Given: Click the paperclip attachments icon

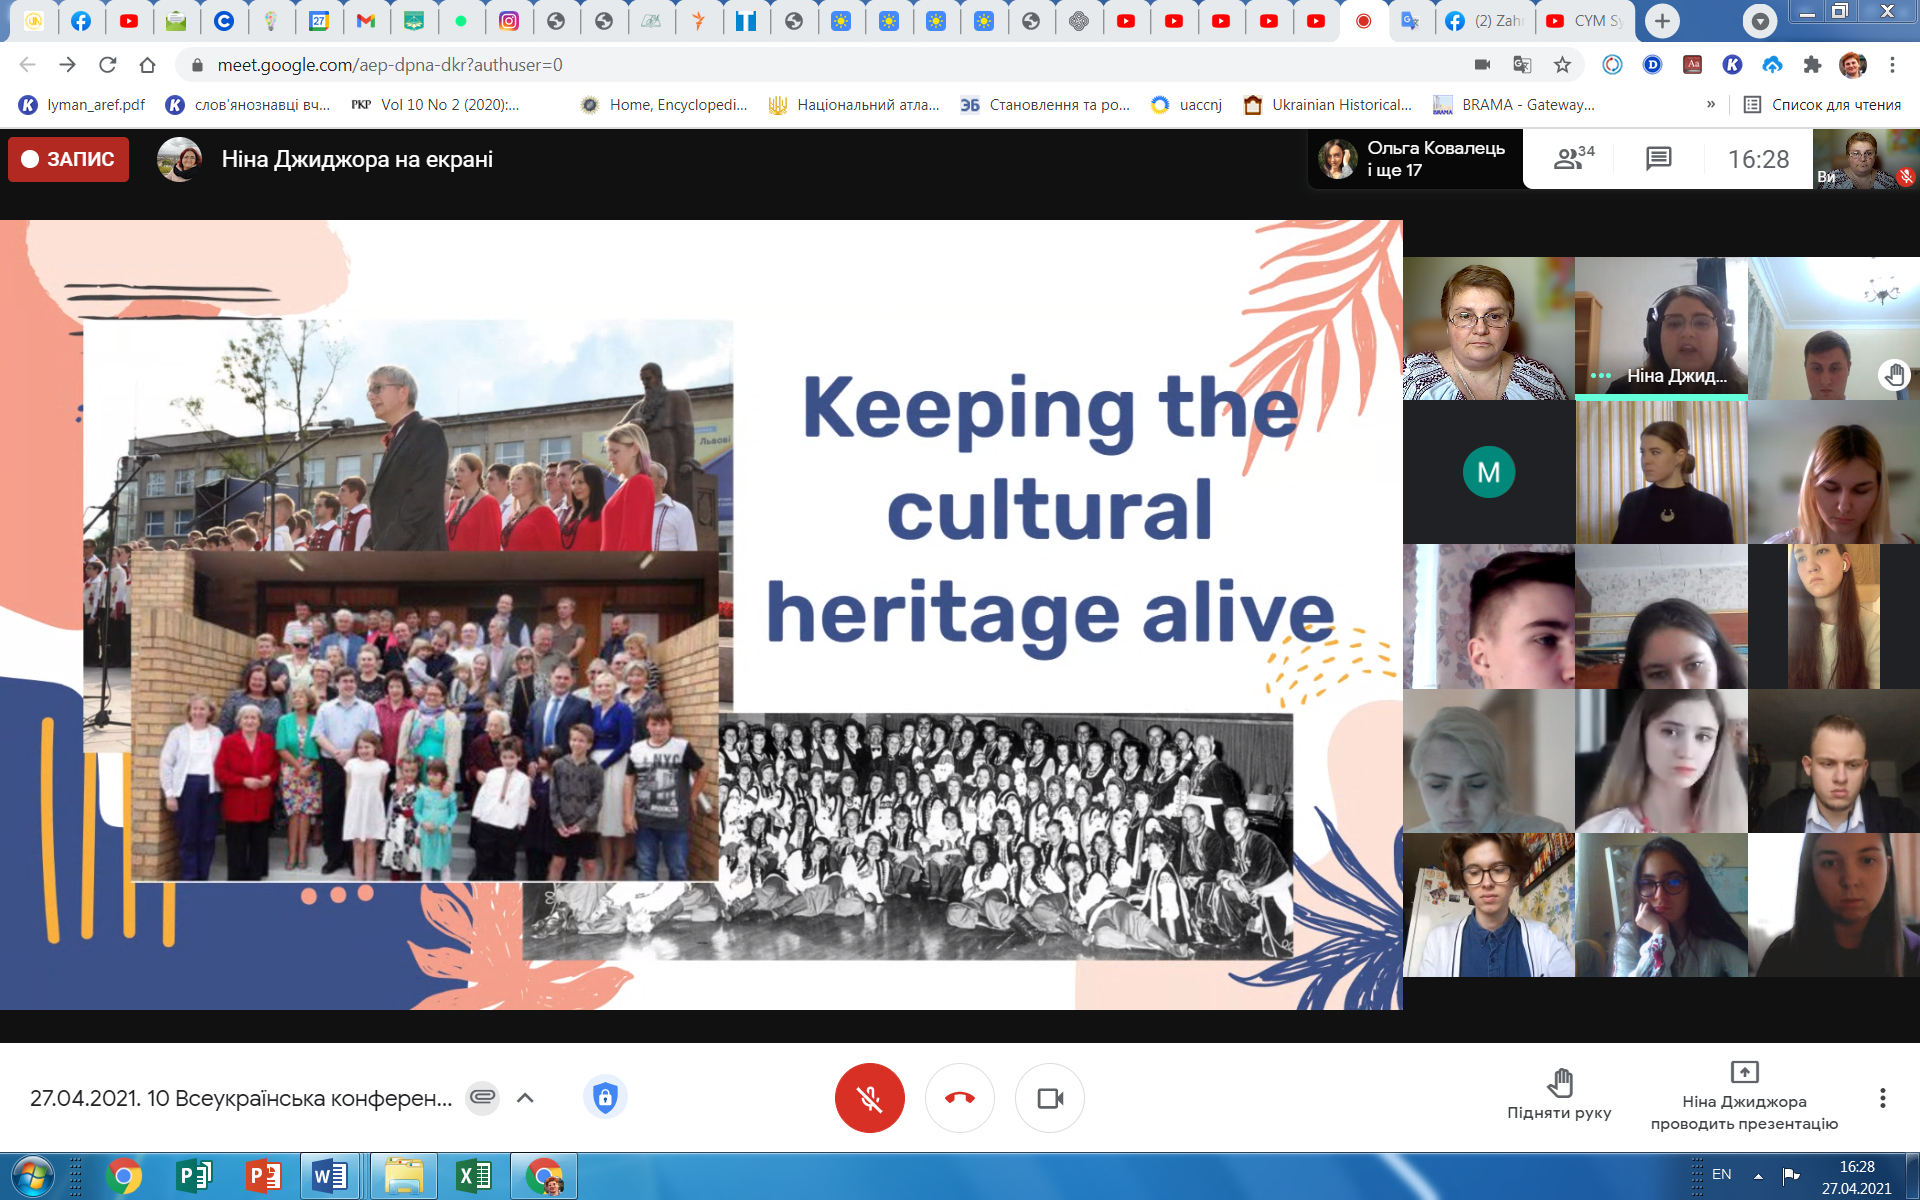Looking at the screenshot, I should pyautogui.click(x=482, y=1098).
